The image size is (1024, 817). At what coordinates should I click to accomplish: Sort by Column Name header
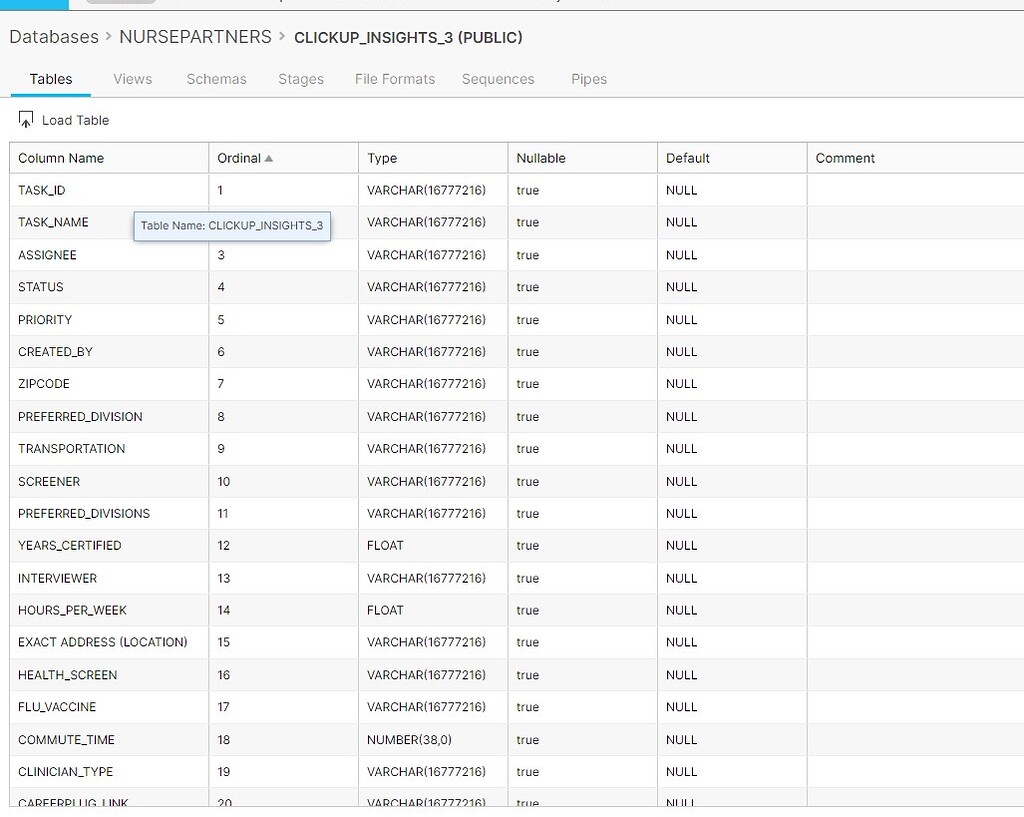click(x=61, y=158)
